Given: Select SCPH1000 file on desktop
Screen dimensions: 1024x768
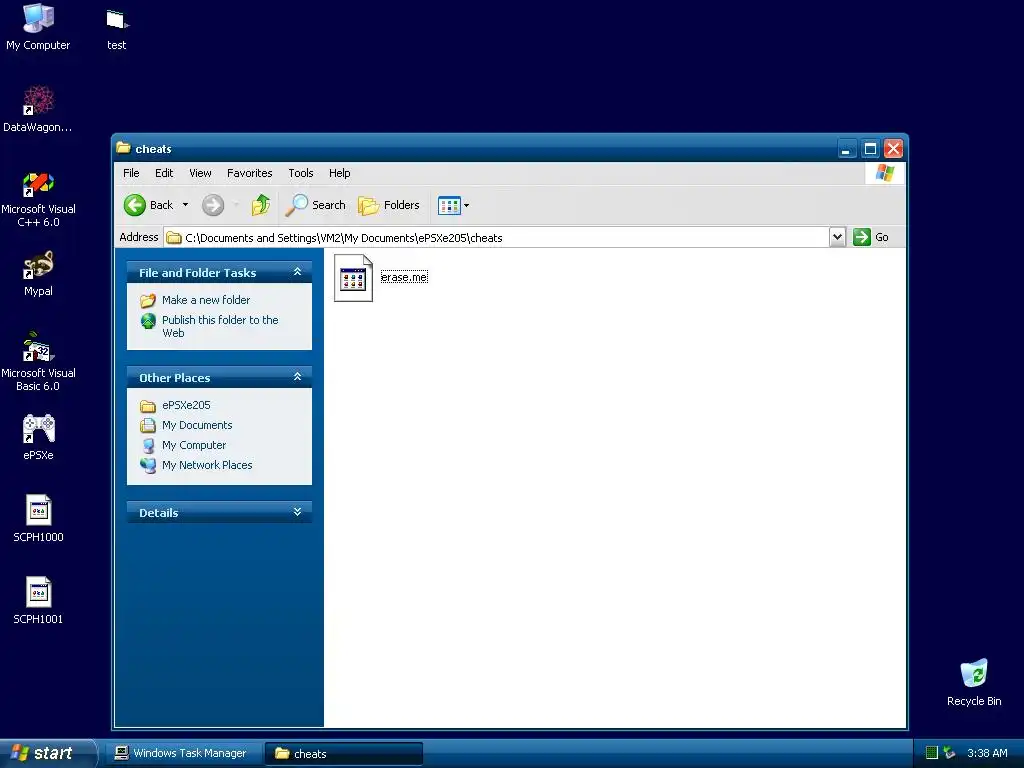Looking at the screenshot, I should (x=38, y=519).
